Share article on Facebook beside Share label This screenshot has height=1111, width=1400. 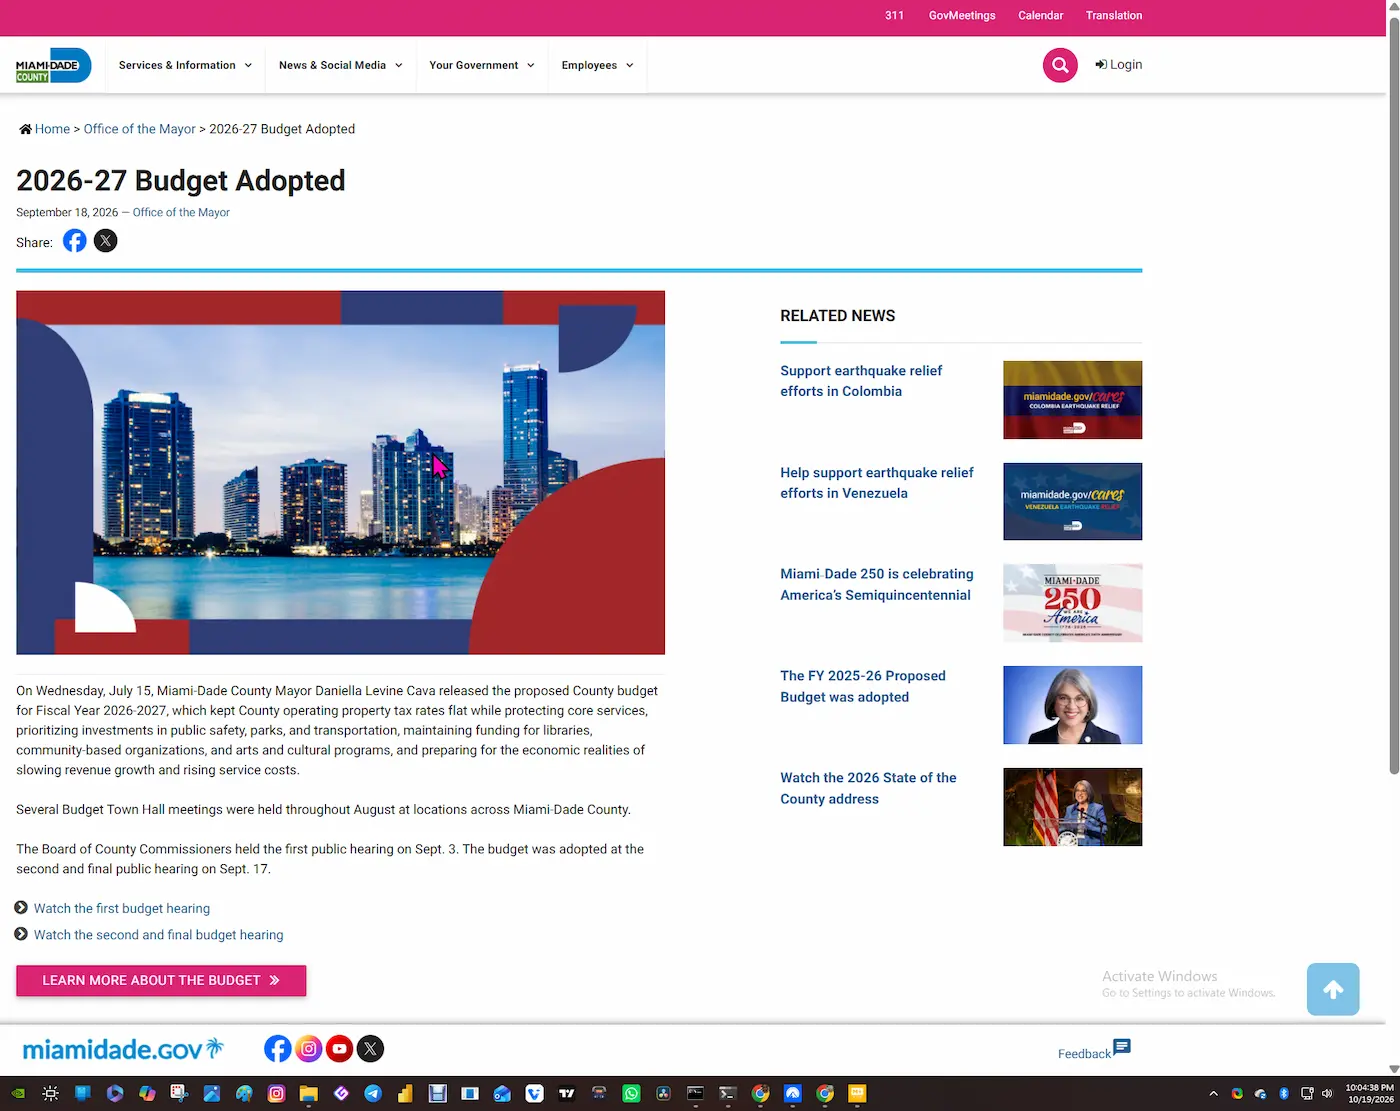pos(75,241)
